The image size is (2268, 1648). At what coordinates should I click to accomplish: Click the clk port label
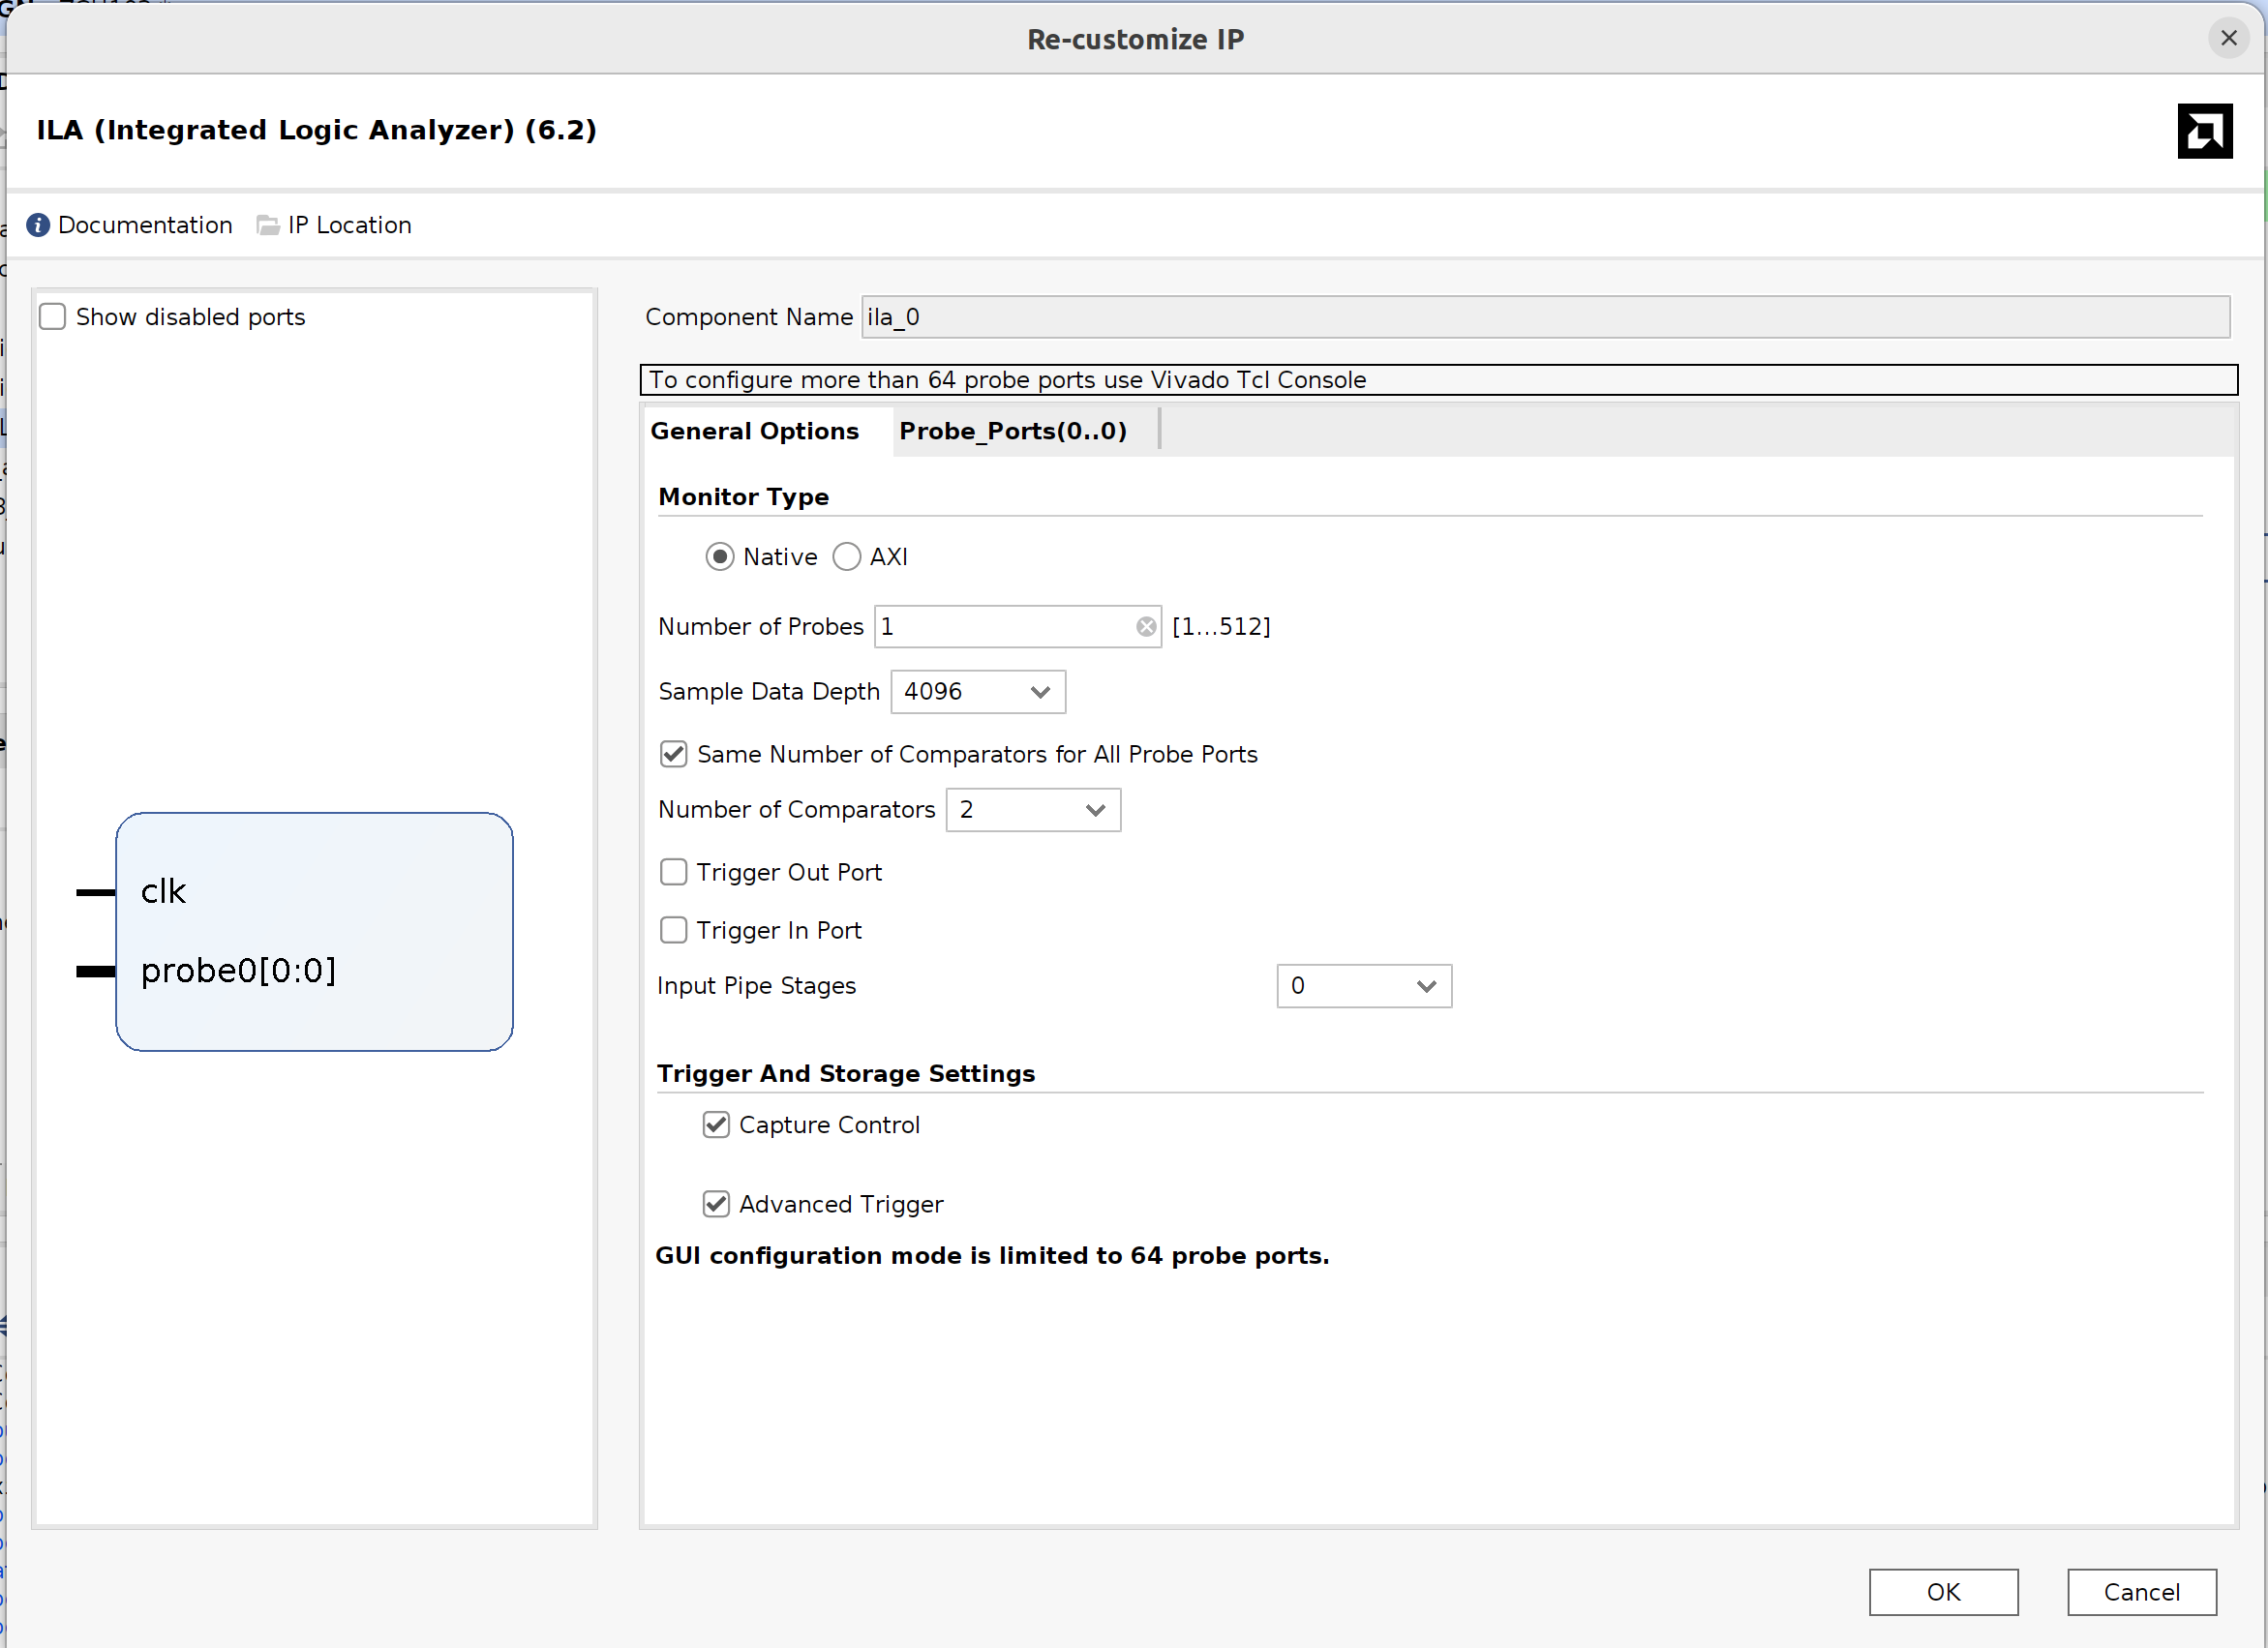(x=163, y=891)
